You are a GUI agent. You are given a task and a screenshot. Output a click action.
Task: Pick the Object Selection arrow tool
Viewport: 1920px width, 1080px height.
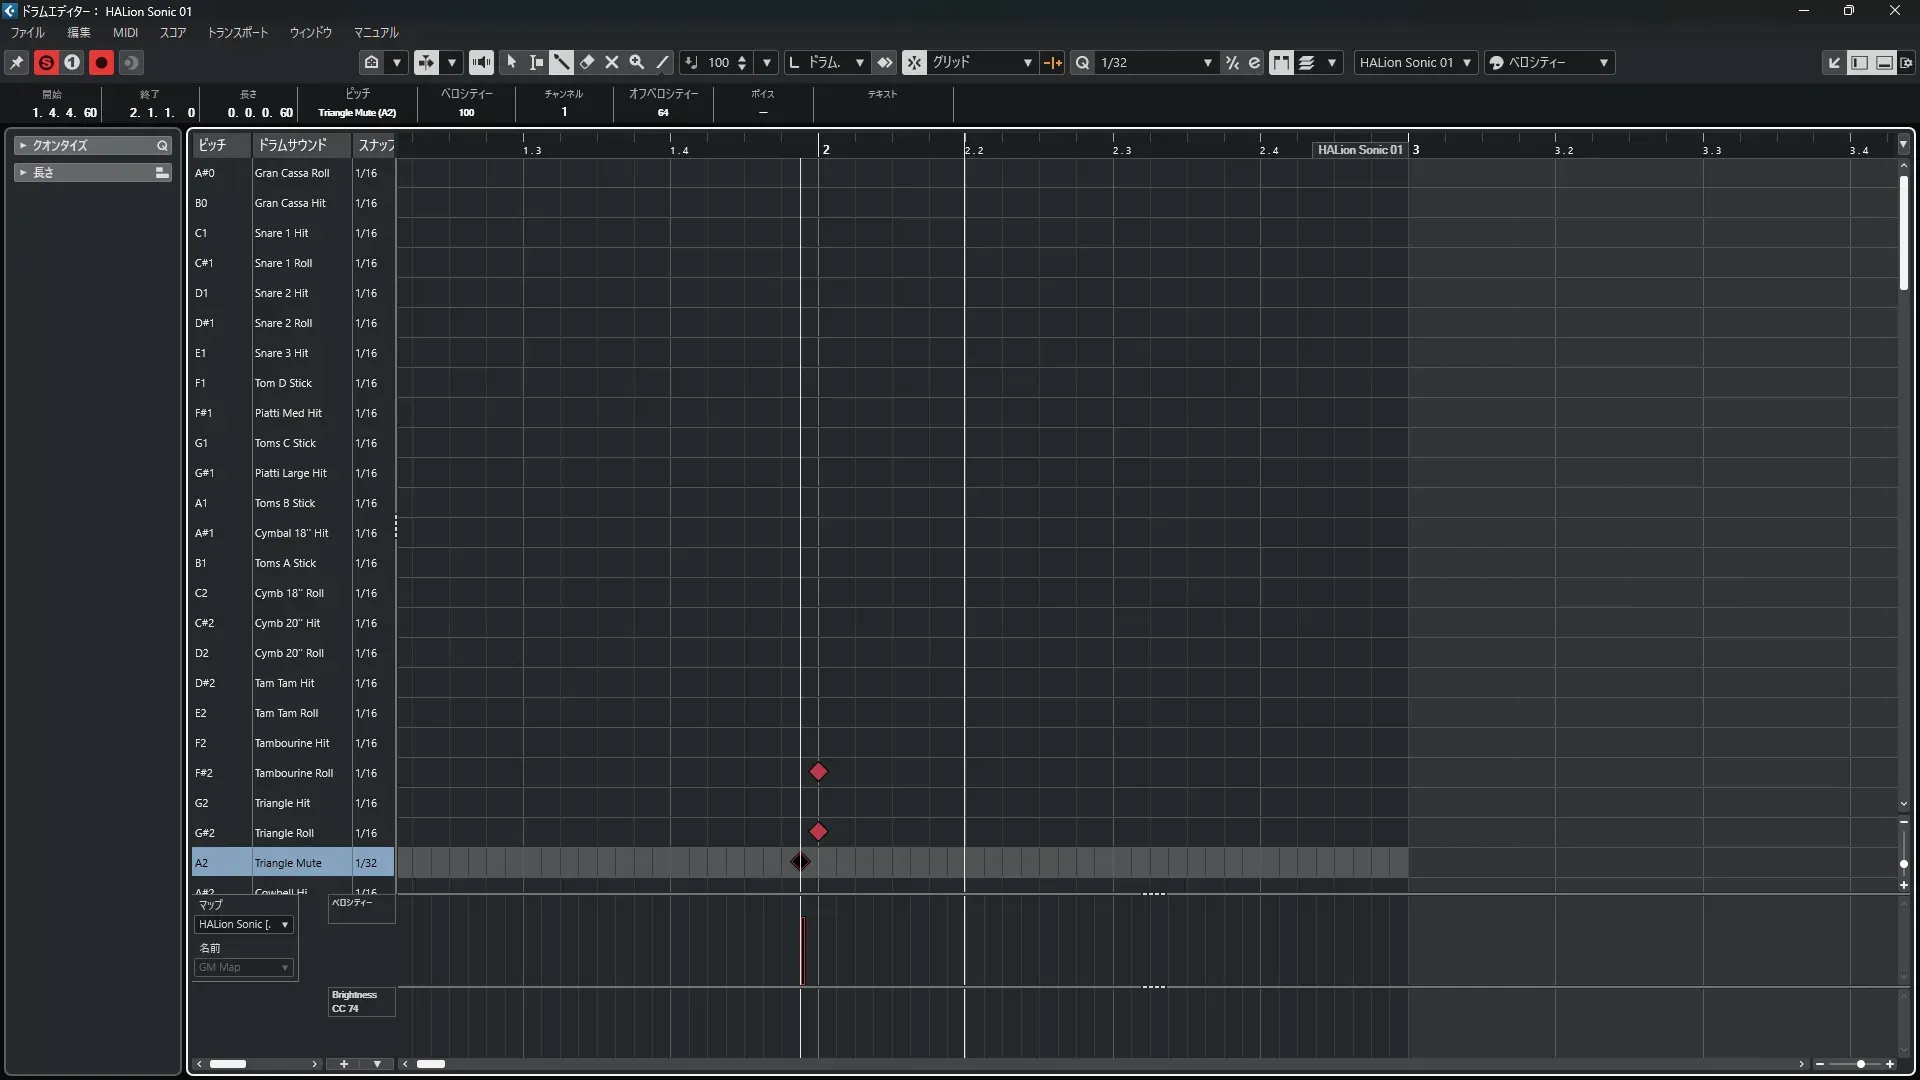(511, 62)
